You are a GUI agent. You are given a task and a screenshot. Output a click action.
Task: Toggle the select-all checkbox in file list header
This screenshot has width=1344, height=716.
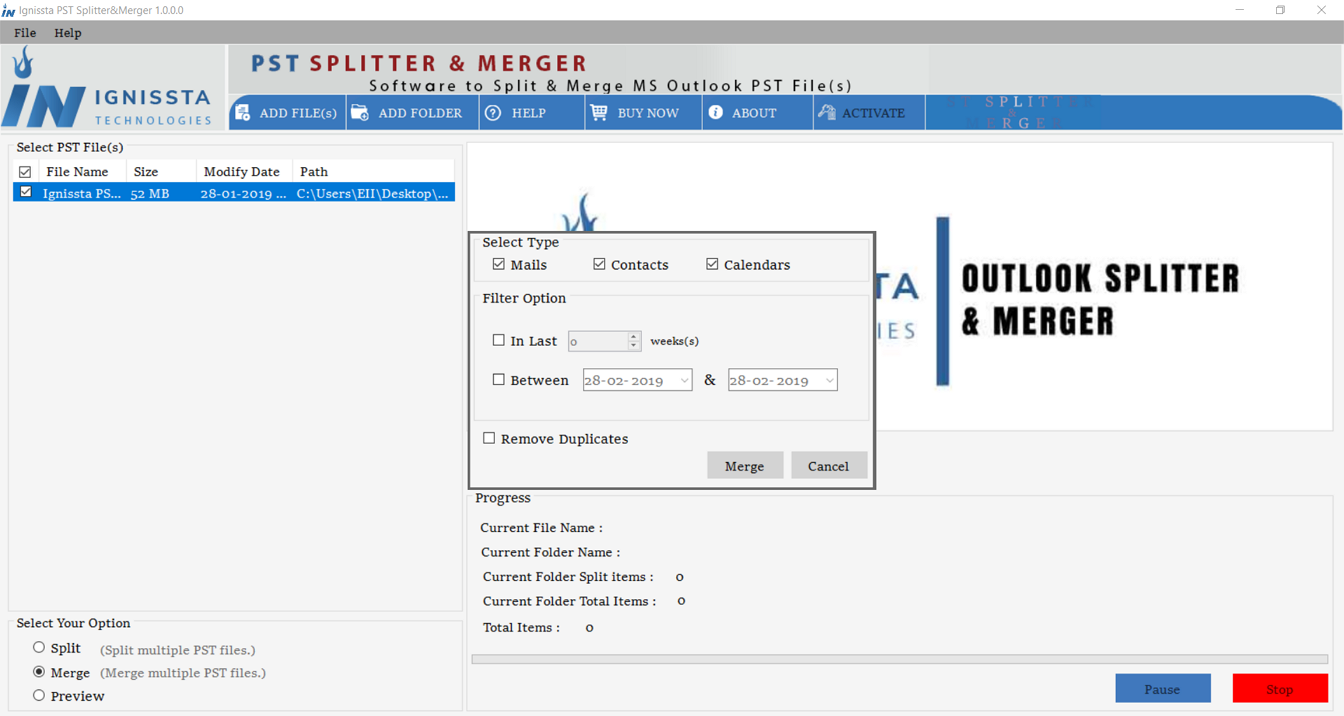(x=25, y=172)
